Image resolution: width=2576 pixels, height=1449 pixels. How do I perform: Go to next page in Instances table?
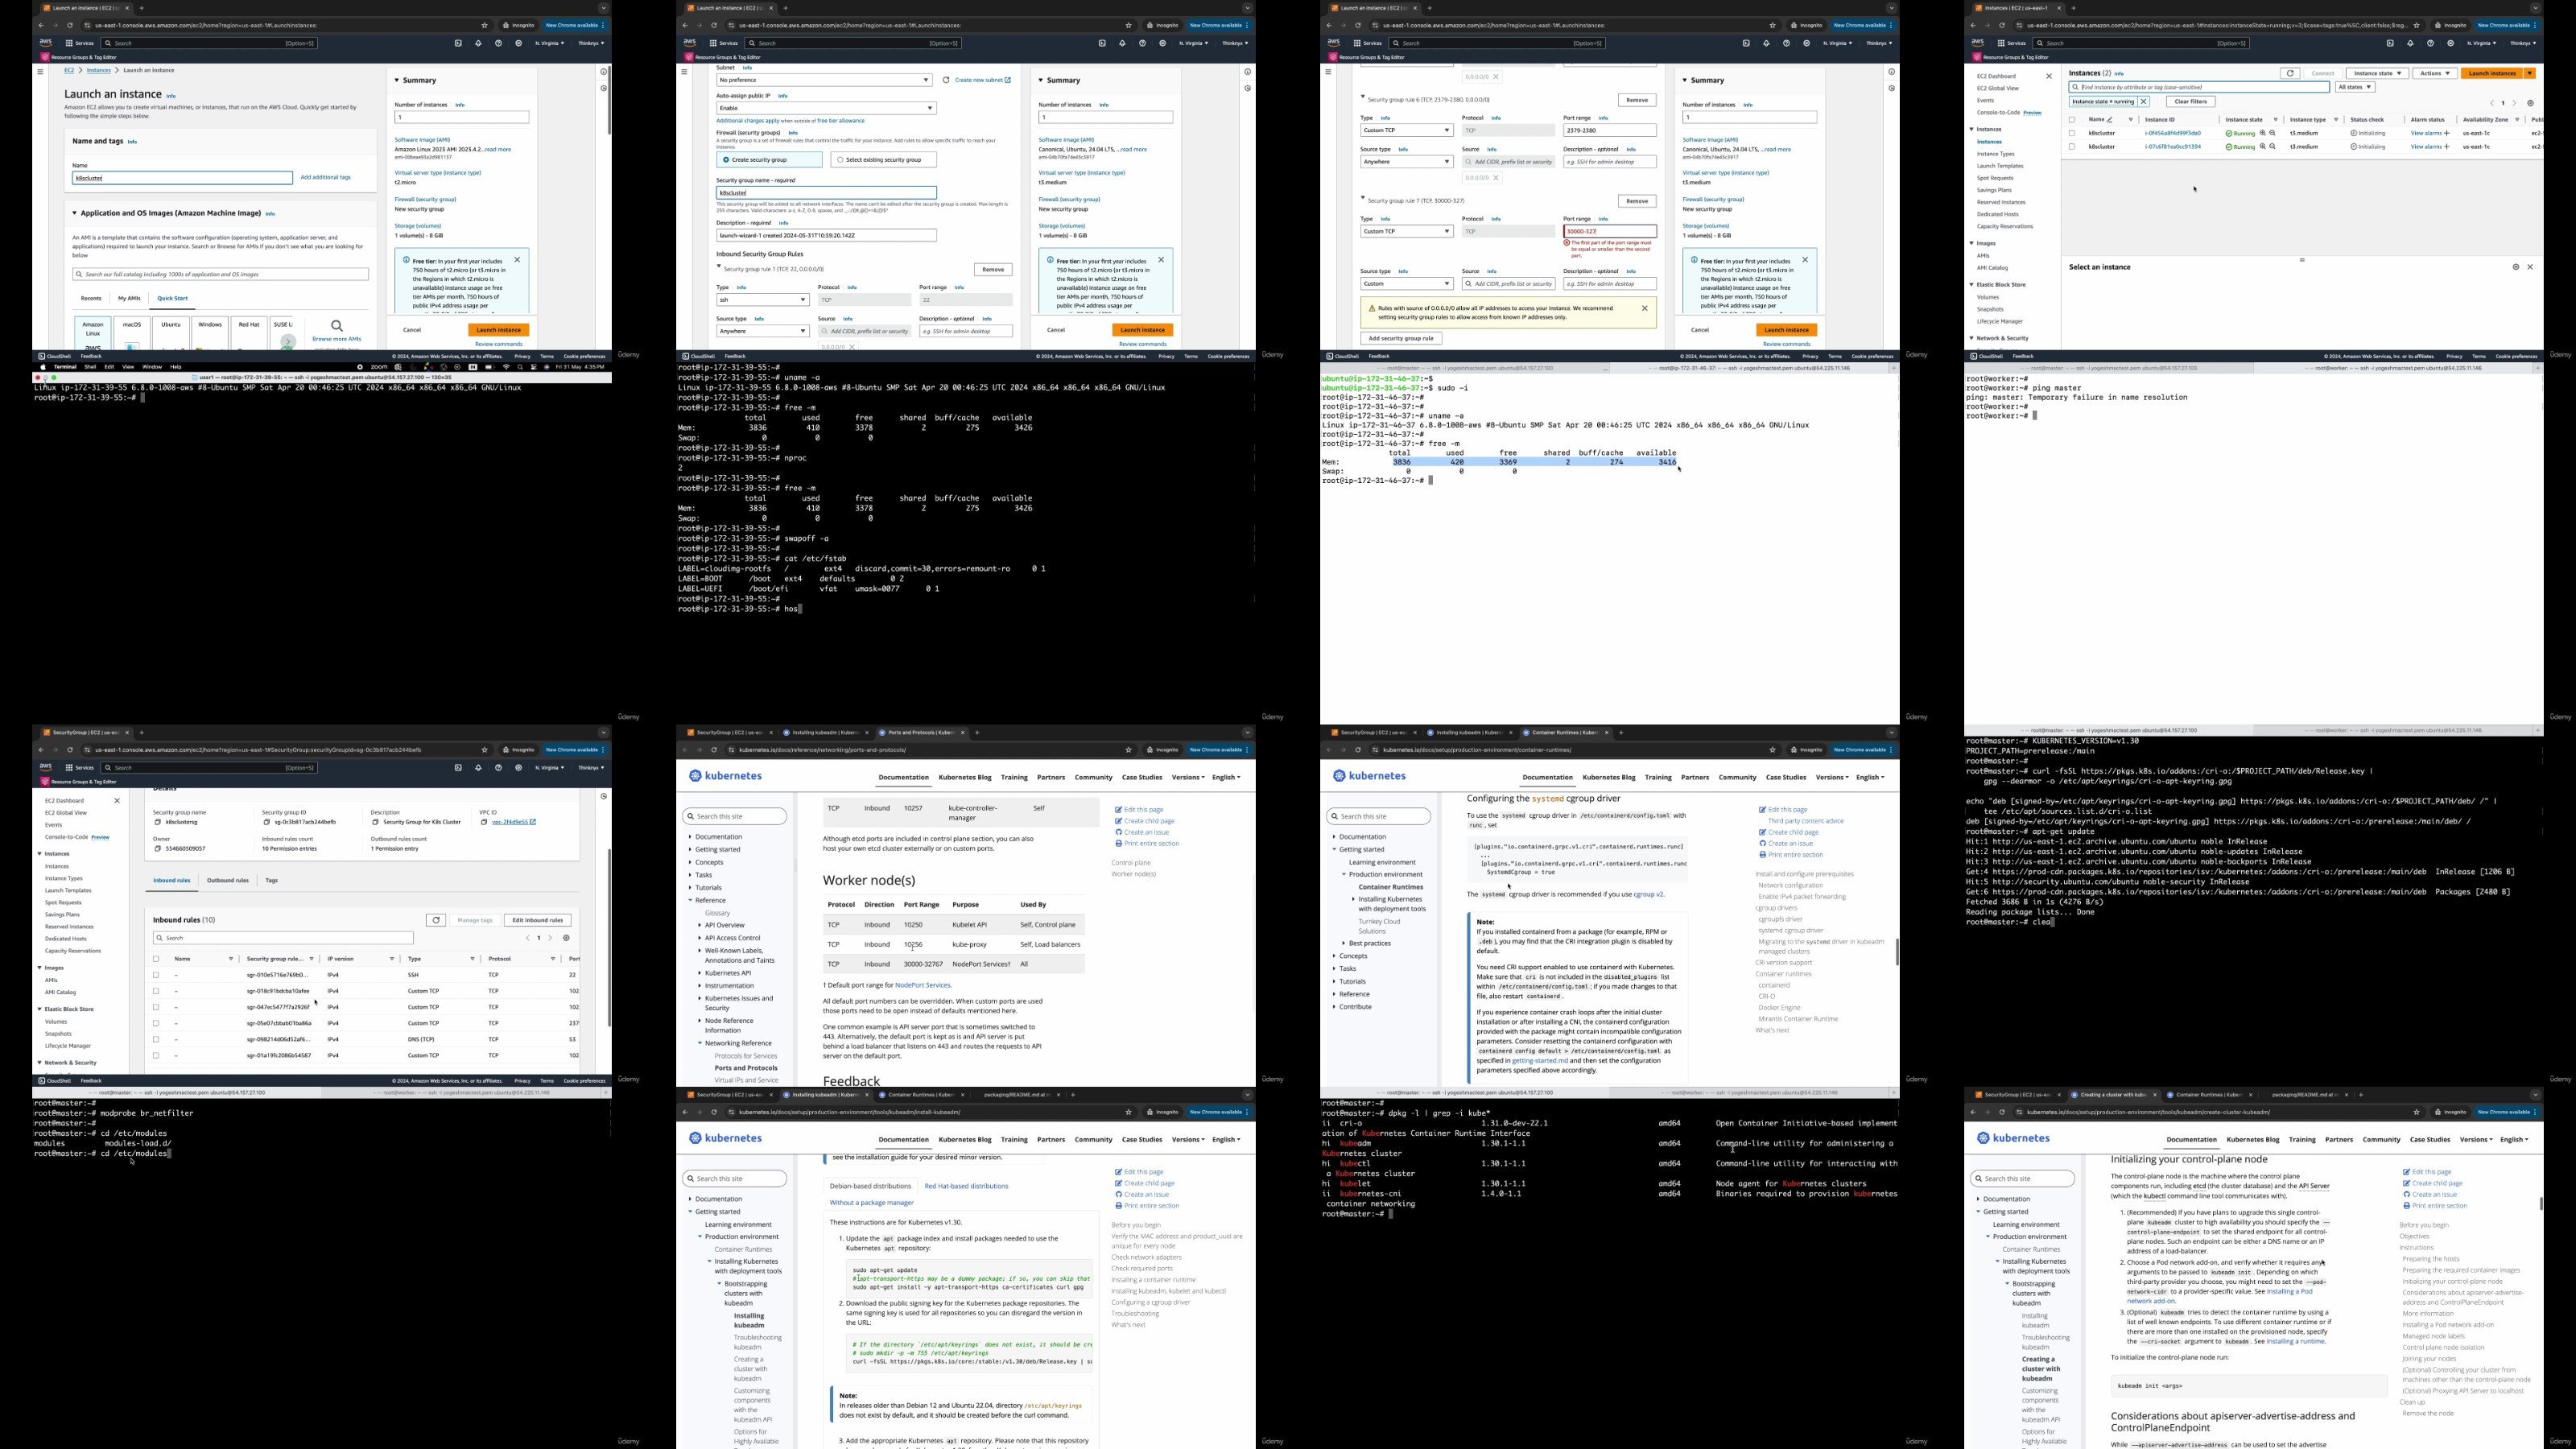(x=2514, y=103)
